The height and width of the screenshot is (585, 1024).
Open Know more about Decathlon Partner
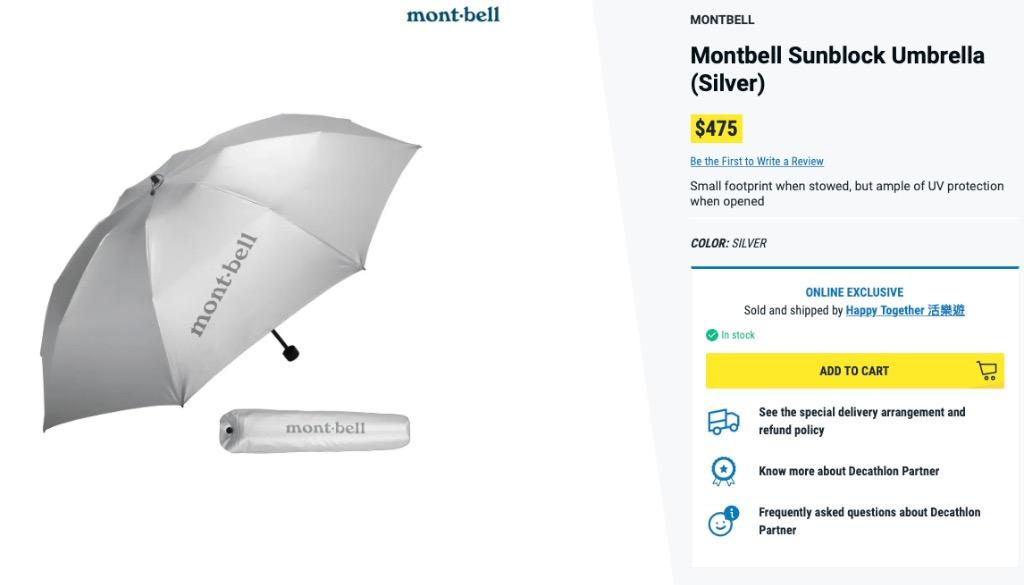(848, 471)
